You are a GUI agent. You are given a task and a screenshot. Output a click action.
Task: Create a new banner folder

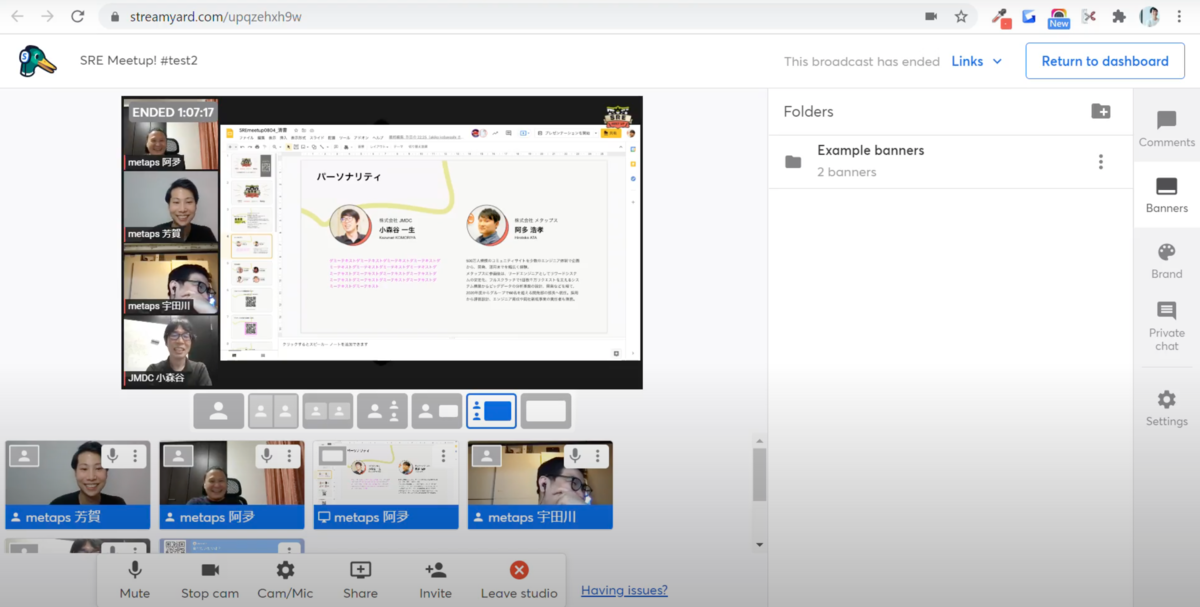[x=1100, y=111]
